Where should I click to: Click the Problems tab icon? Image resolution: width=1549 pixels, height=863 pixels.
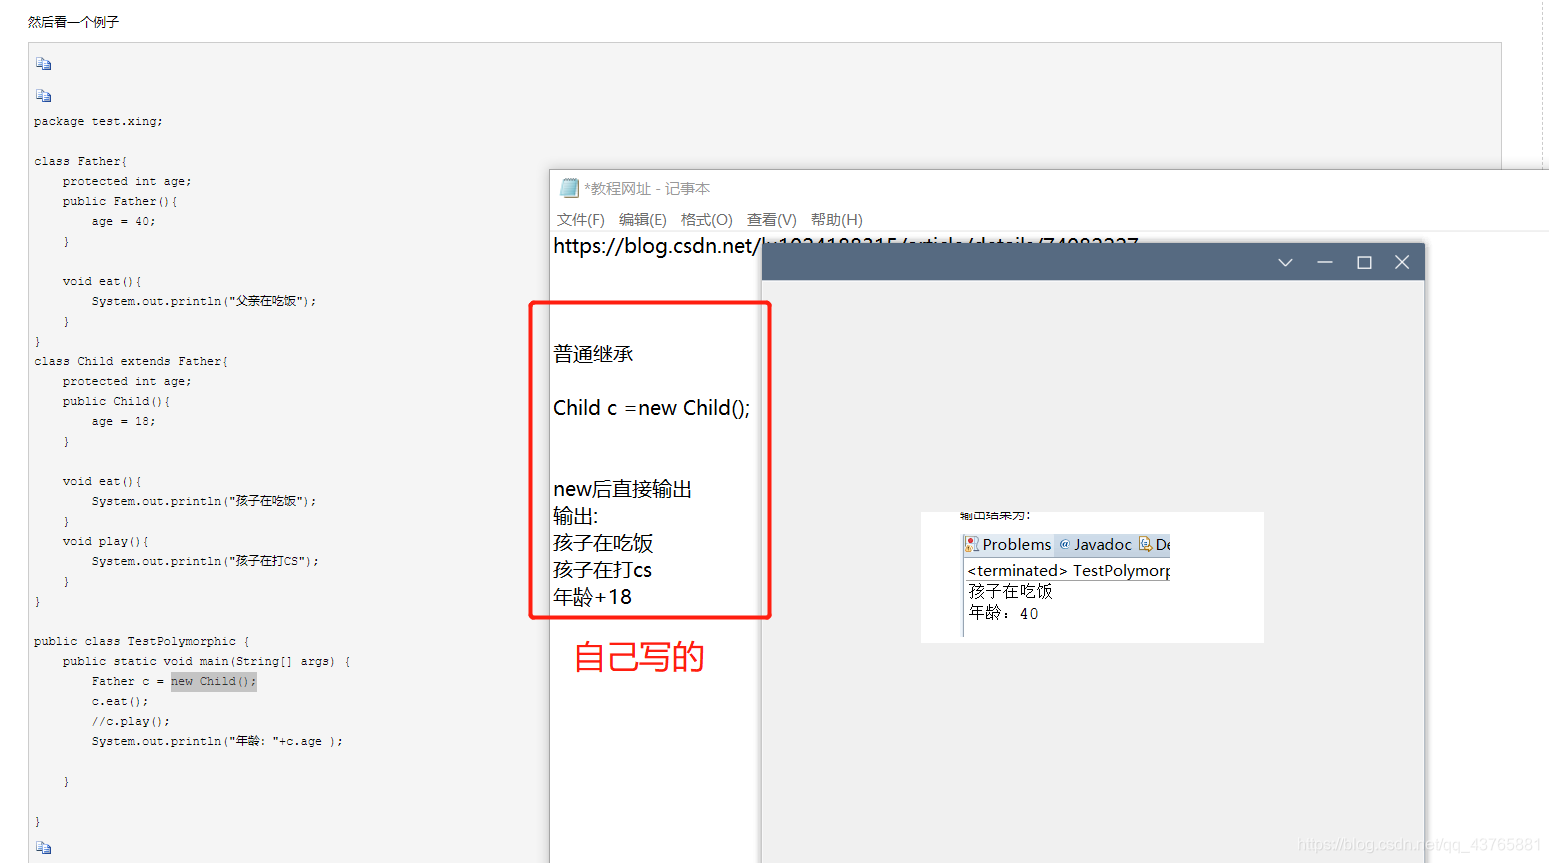971,545
